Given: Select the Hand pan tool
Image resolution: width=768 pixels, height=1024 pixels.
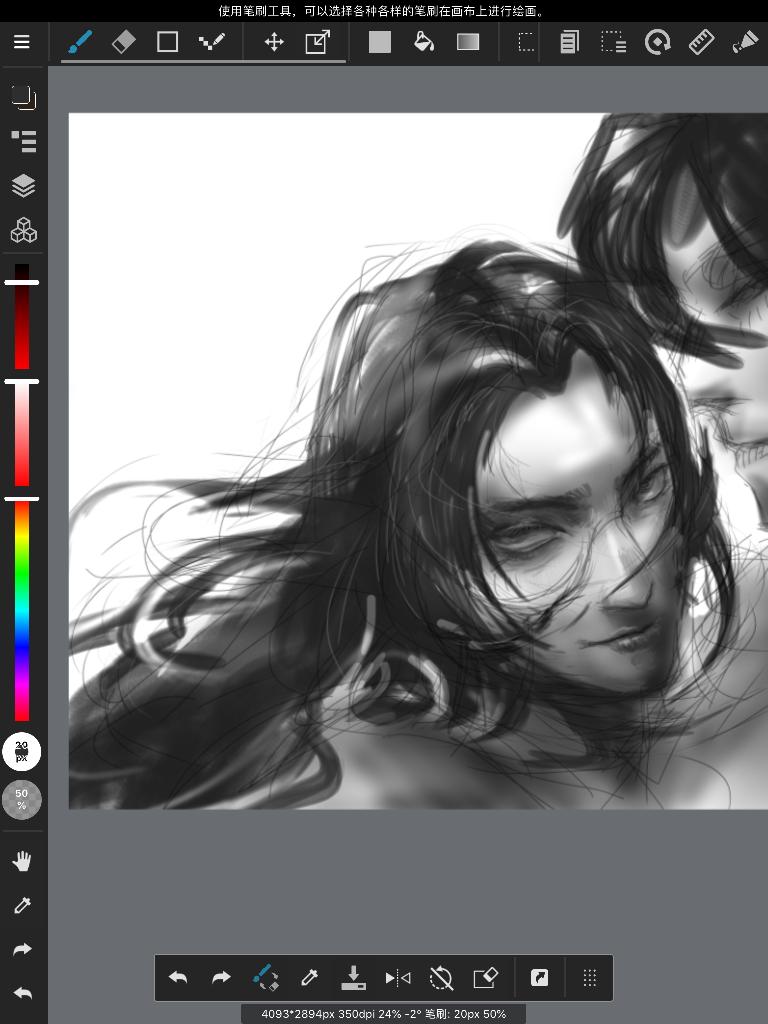Looking at the screenshot, I should pyautogui.click(x=22, y=861).
